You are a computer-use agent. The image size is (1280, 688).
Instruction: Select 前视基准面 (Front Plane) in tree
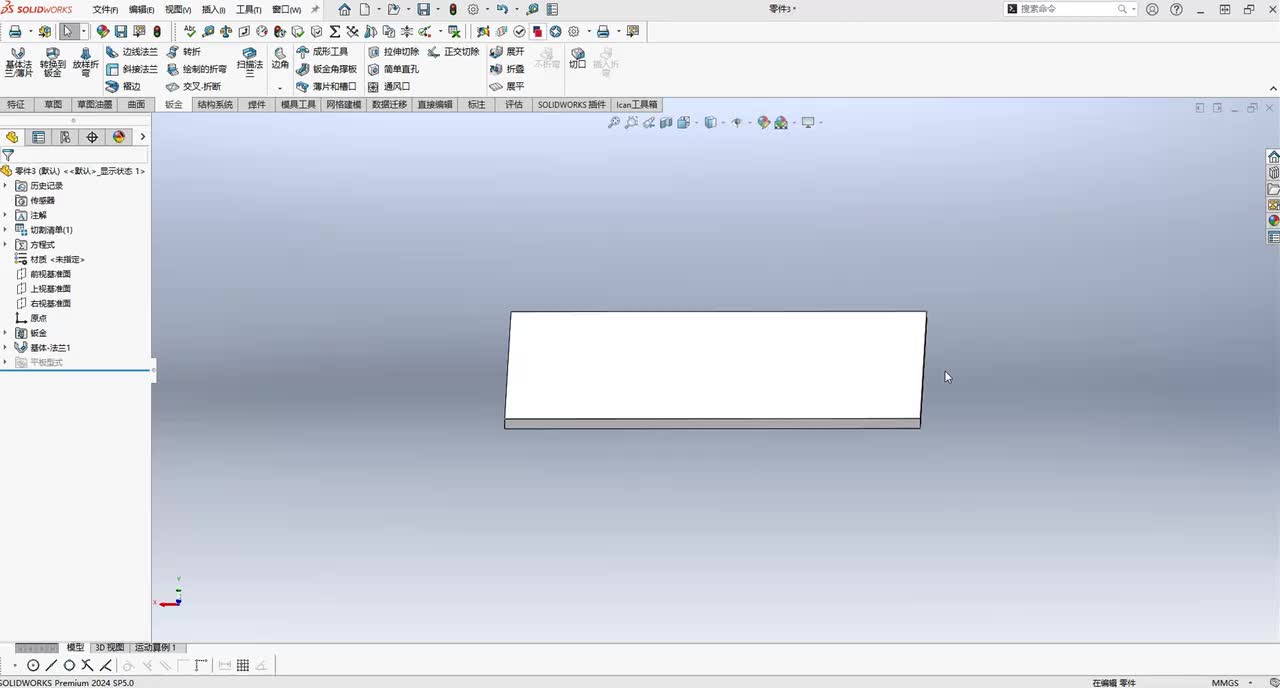click(43, 274)
